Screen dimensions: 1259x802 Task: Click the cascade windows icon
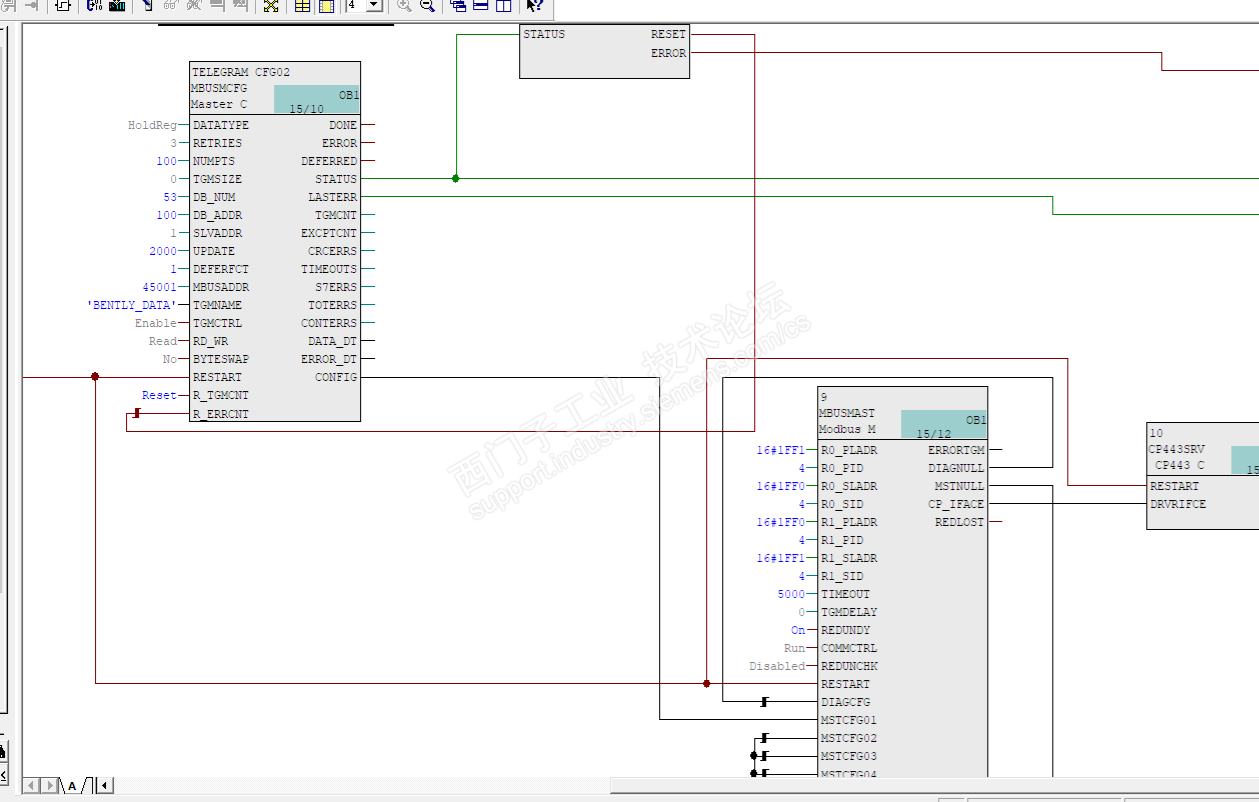(x=458, y=5)
